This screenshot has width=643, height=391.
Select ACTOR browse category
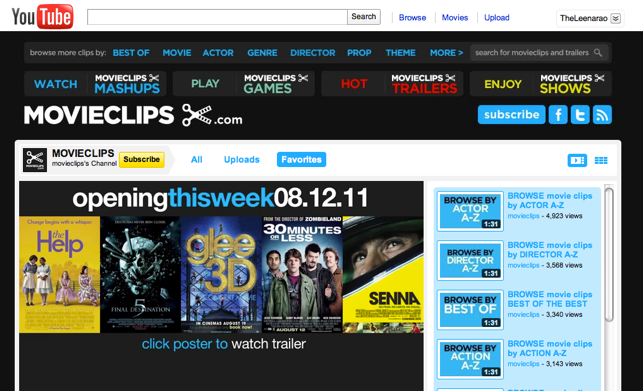[218, 53]
